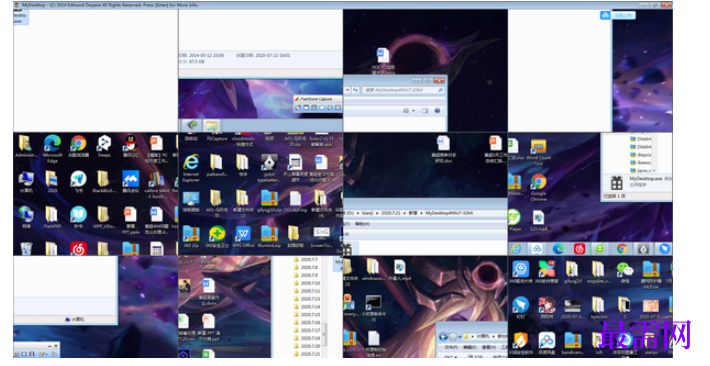Click the Edge taskbar icon
This screenshot has height=366, width=710.
tap(558, 248)
